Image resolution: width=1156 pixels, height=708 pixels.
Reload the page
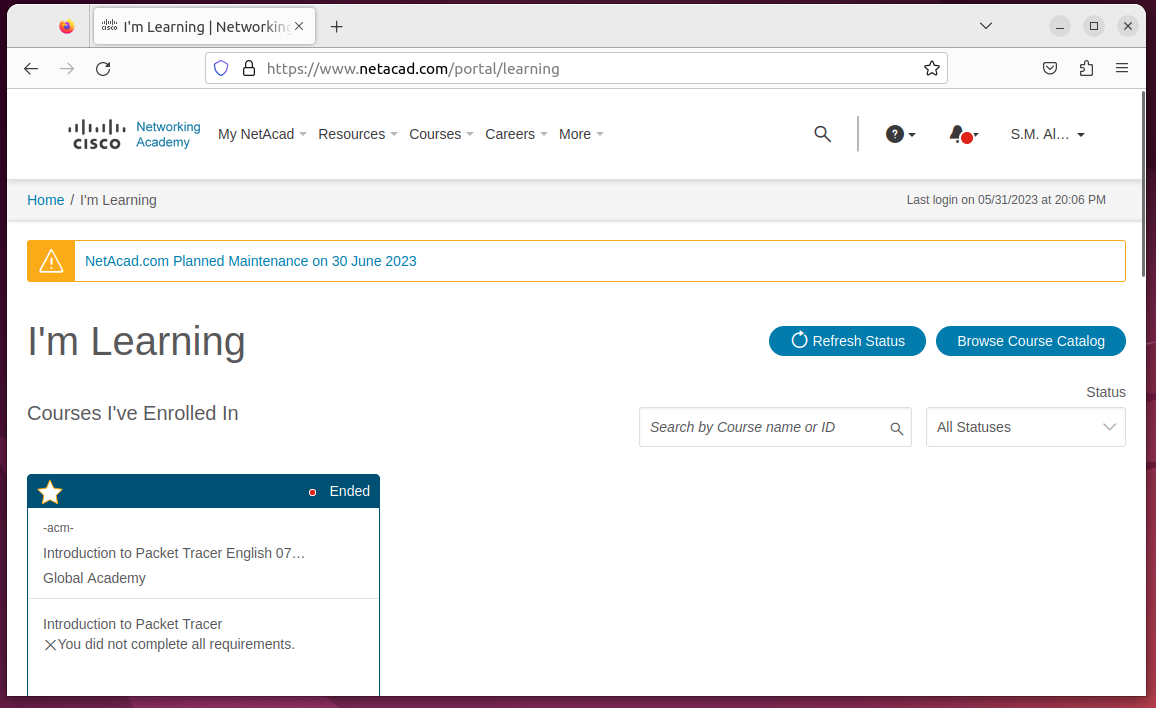point(103,69)
